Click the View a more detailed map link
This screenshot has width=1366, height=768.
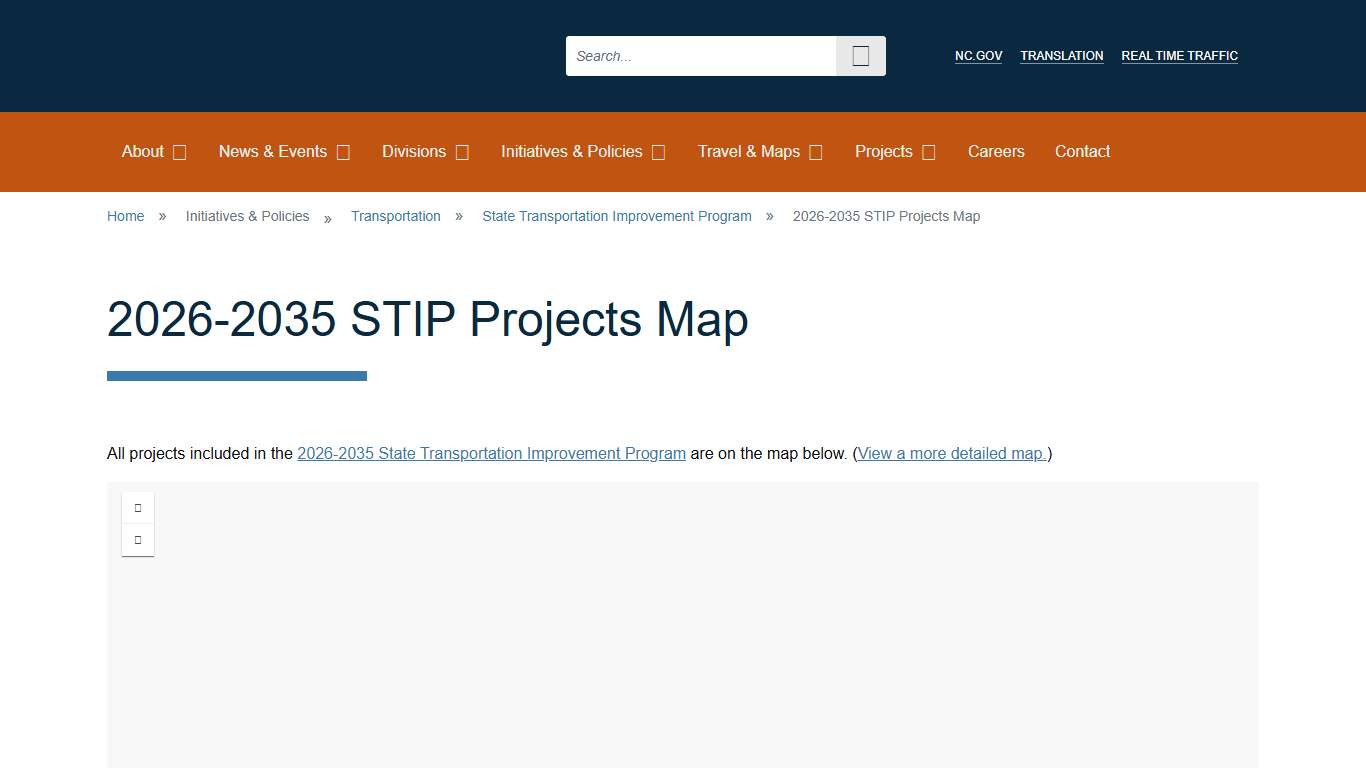point(950,453)
